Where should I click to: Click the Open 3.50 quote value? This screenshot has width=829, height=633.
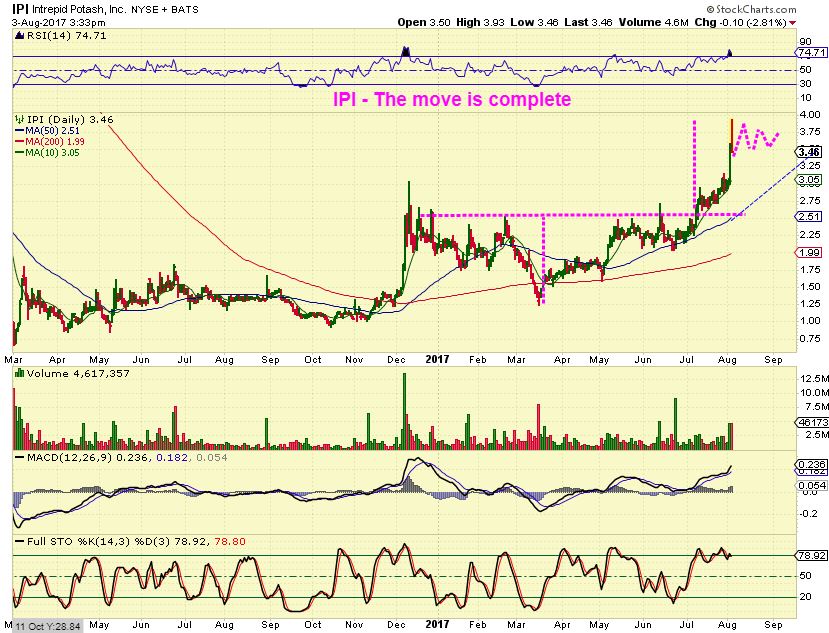(x=424, y=22)
